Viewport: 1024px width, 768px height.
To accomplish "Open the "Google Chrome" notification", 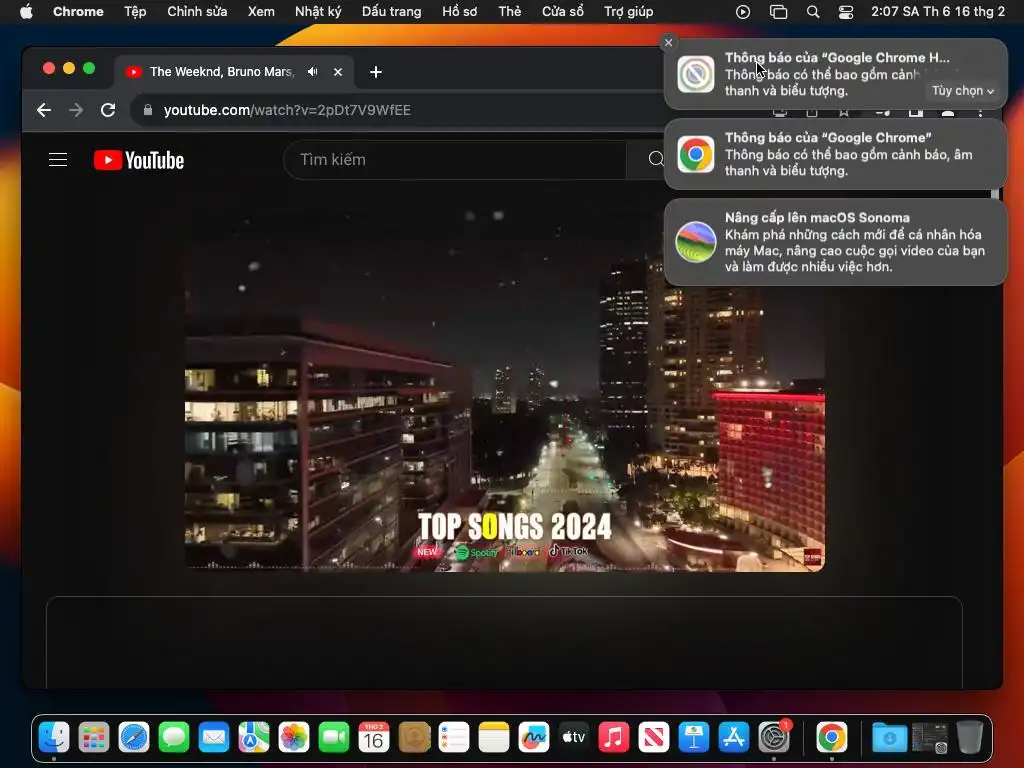I will coord(835,154).
